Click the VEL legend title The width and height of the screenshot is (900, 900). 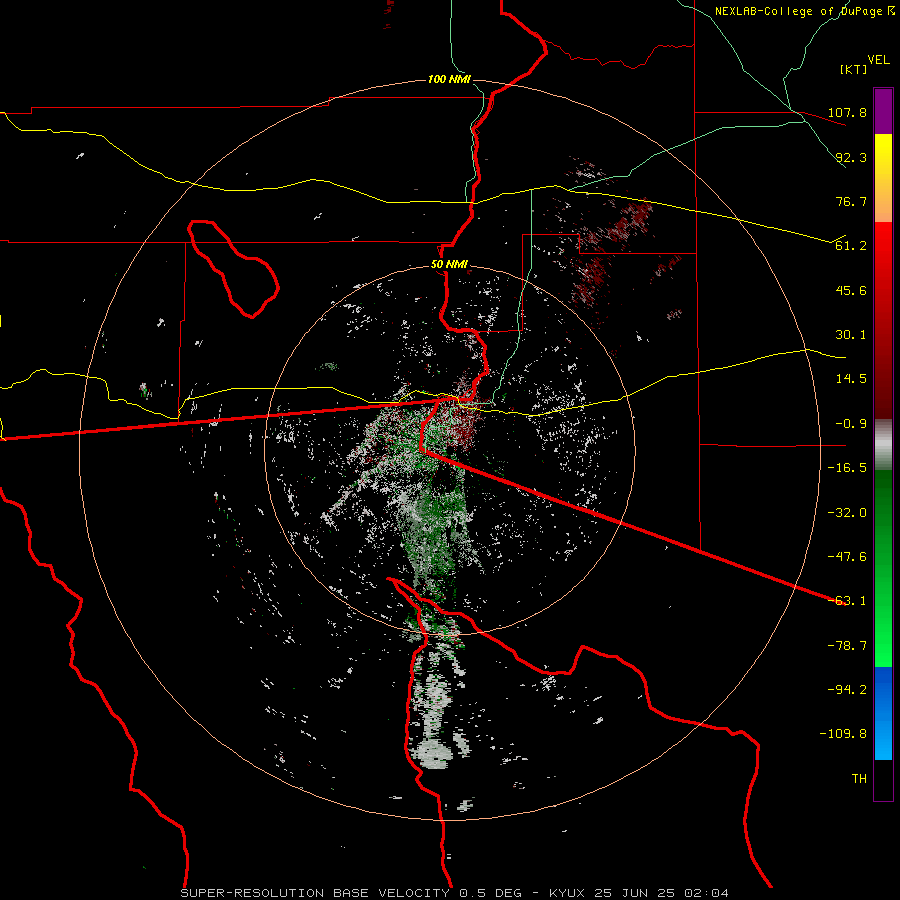[878, 60]
